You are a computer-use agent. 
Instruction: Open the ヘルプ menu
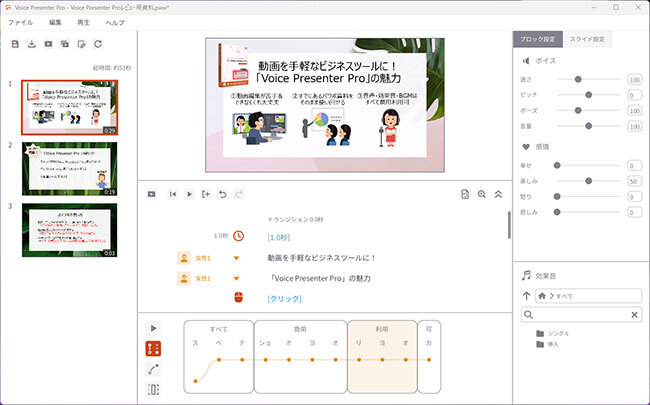(x=115, y=21)
